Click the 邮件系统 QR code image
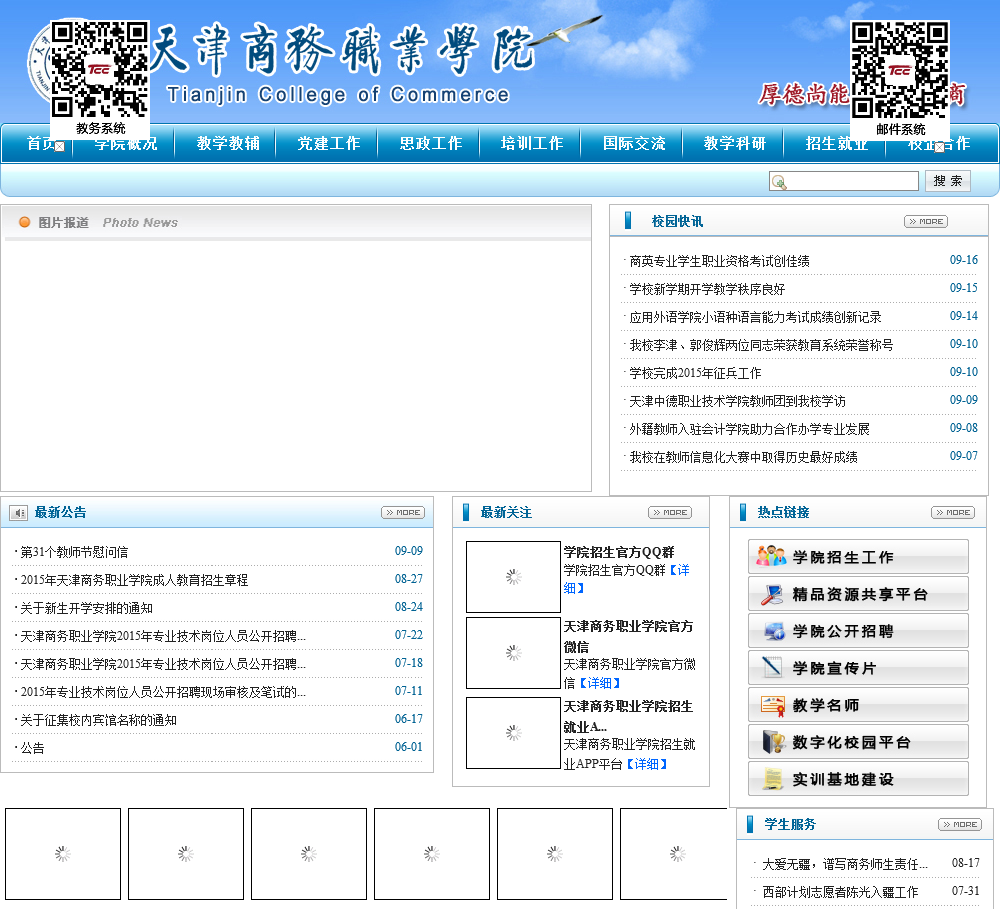The width and height of the screenshot is (1000, 909). coord(900,70)
